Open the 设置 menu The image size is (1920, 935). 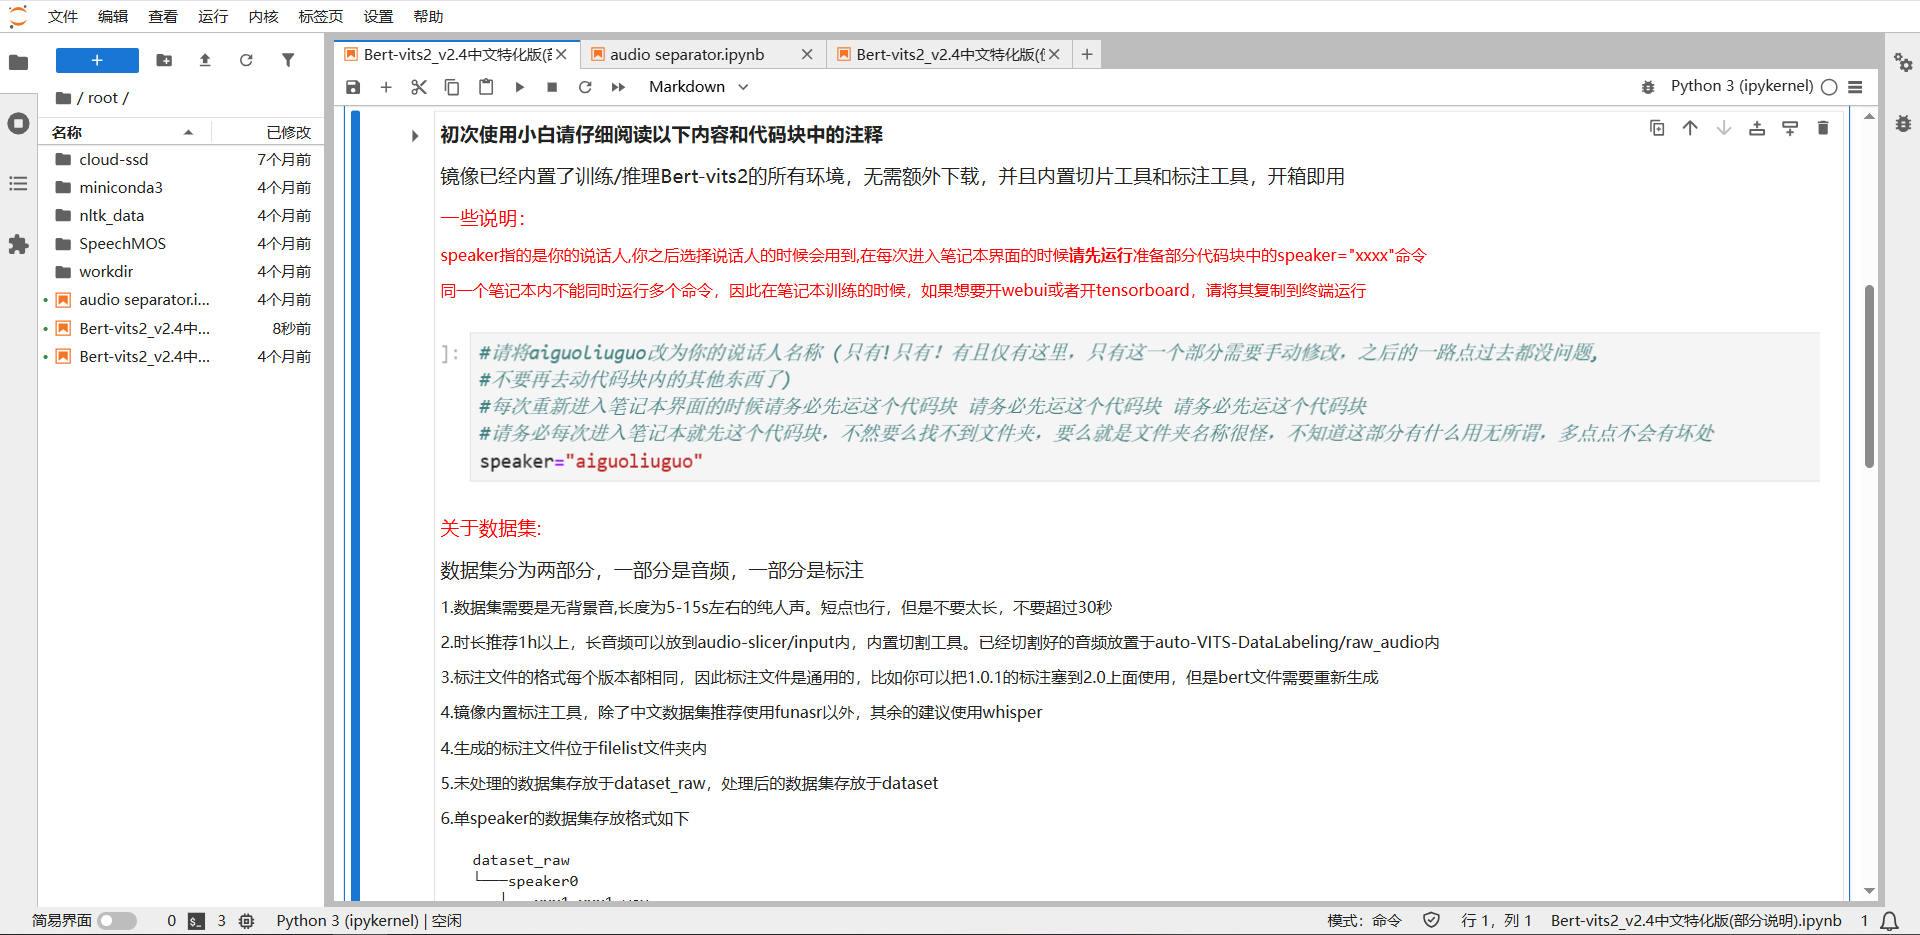[x=378, y=16]
